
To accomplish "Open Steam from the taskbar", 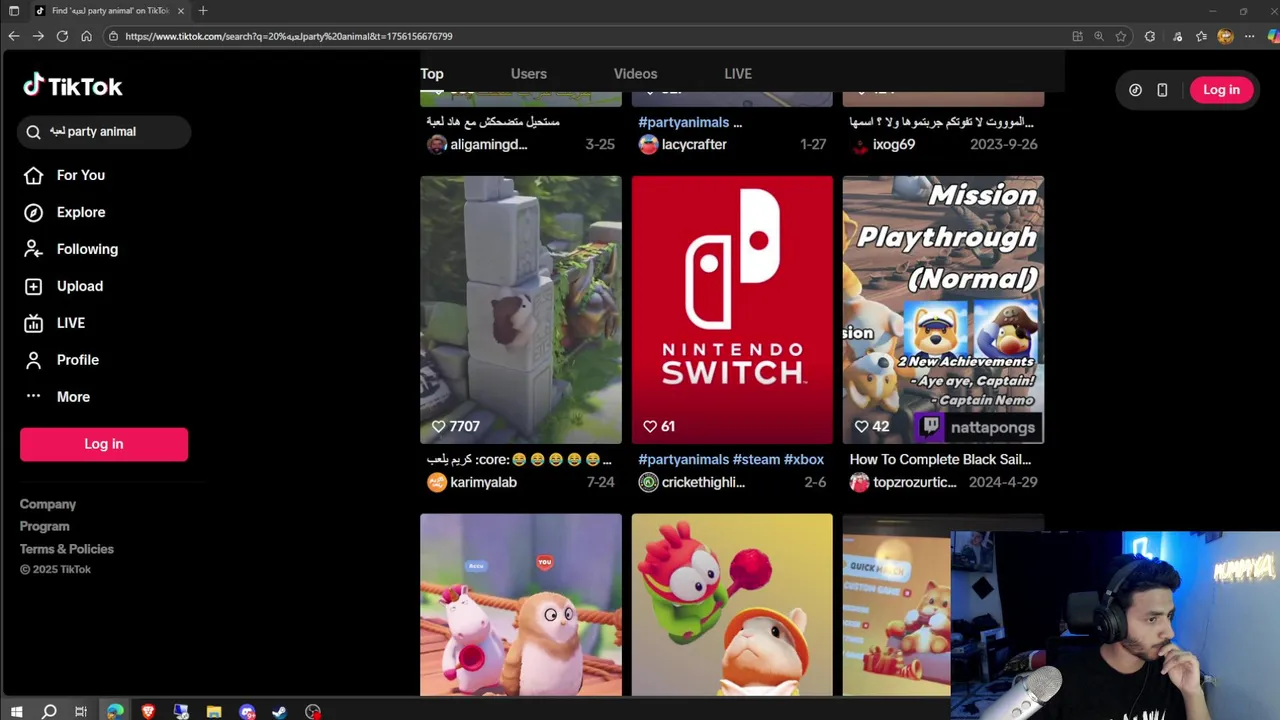I will coord(280,712).
